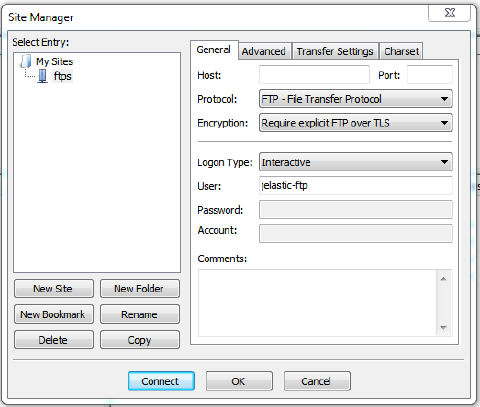
Task: Click the User field containing jelastic-ftp
Action: pyautogui.click(x=356, y=186)
